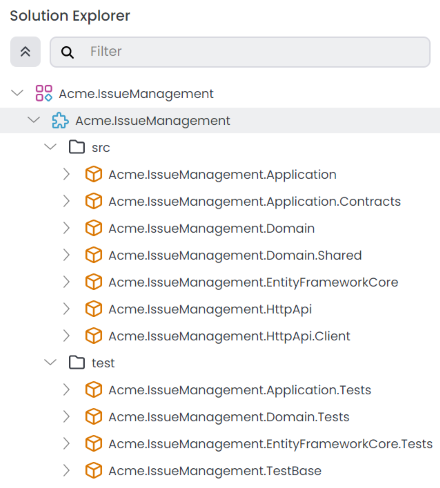Select Acme.IssueManagement.Application project name
The height and width of the screenshot is (488, 440).
point(222,175)
